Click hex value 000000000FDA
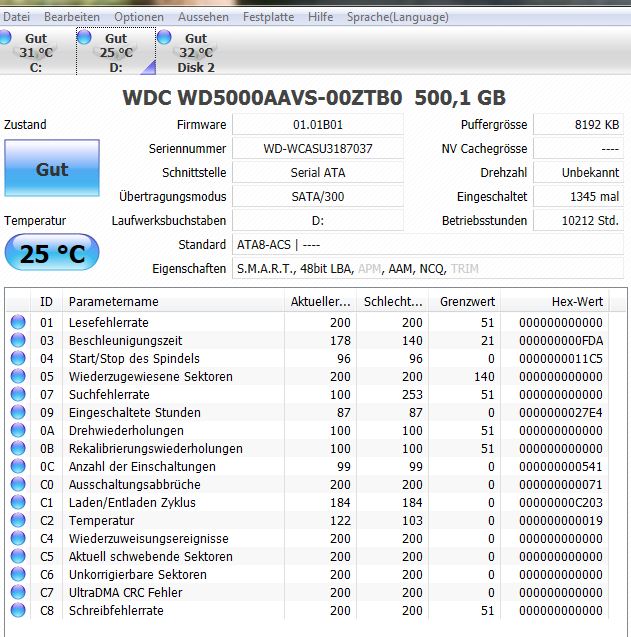Viewport: 631px width, 637px height. pyautogui.click(x=561, y=340)
